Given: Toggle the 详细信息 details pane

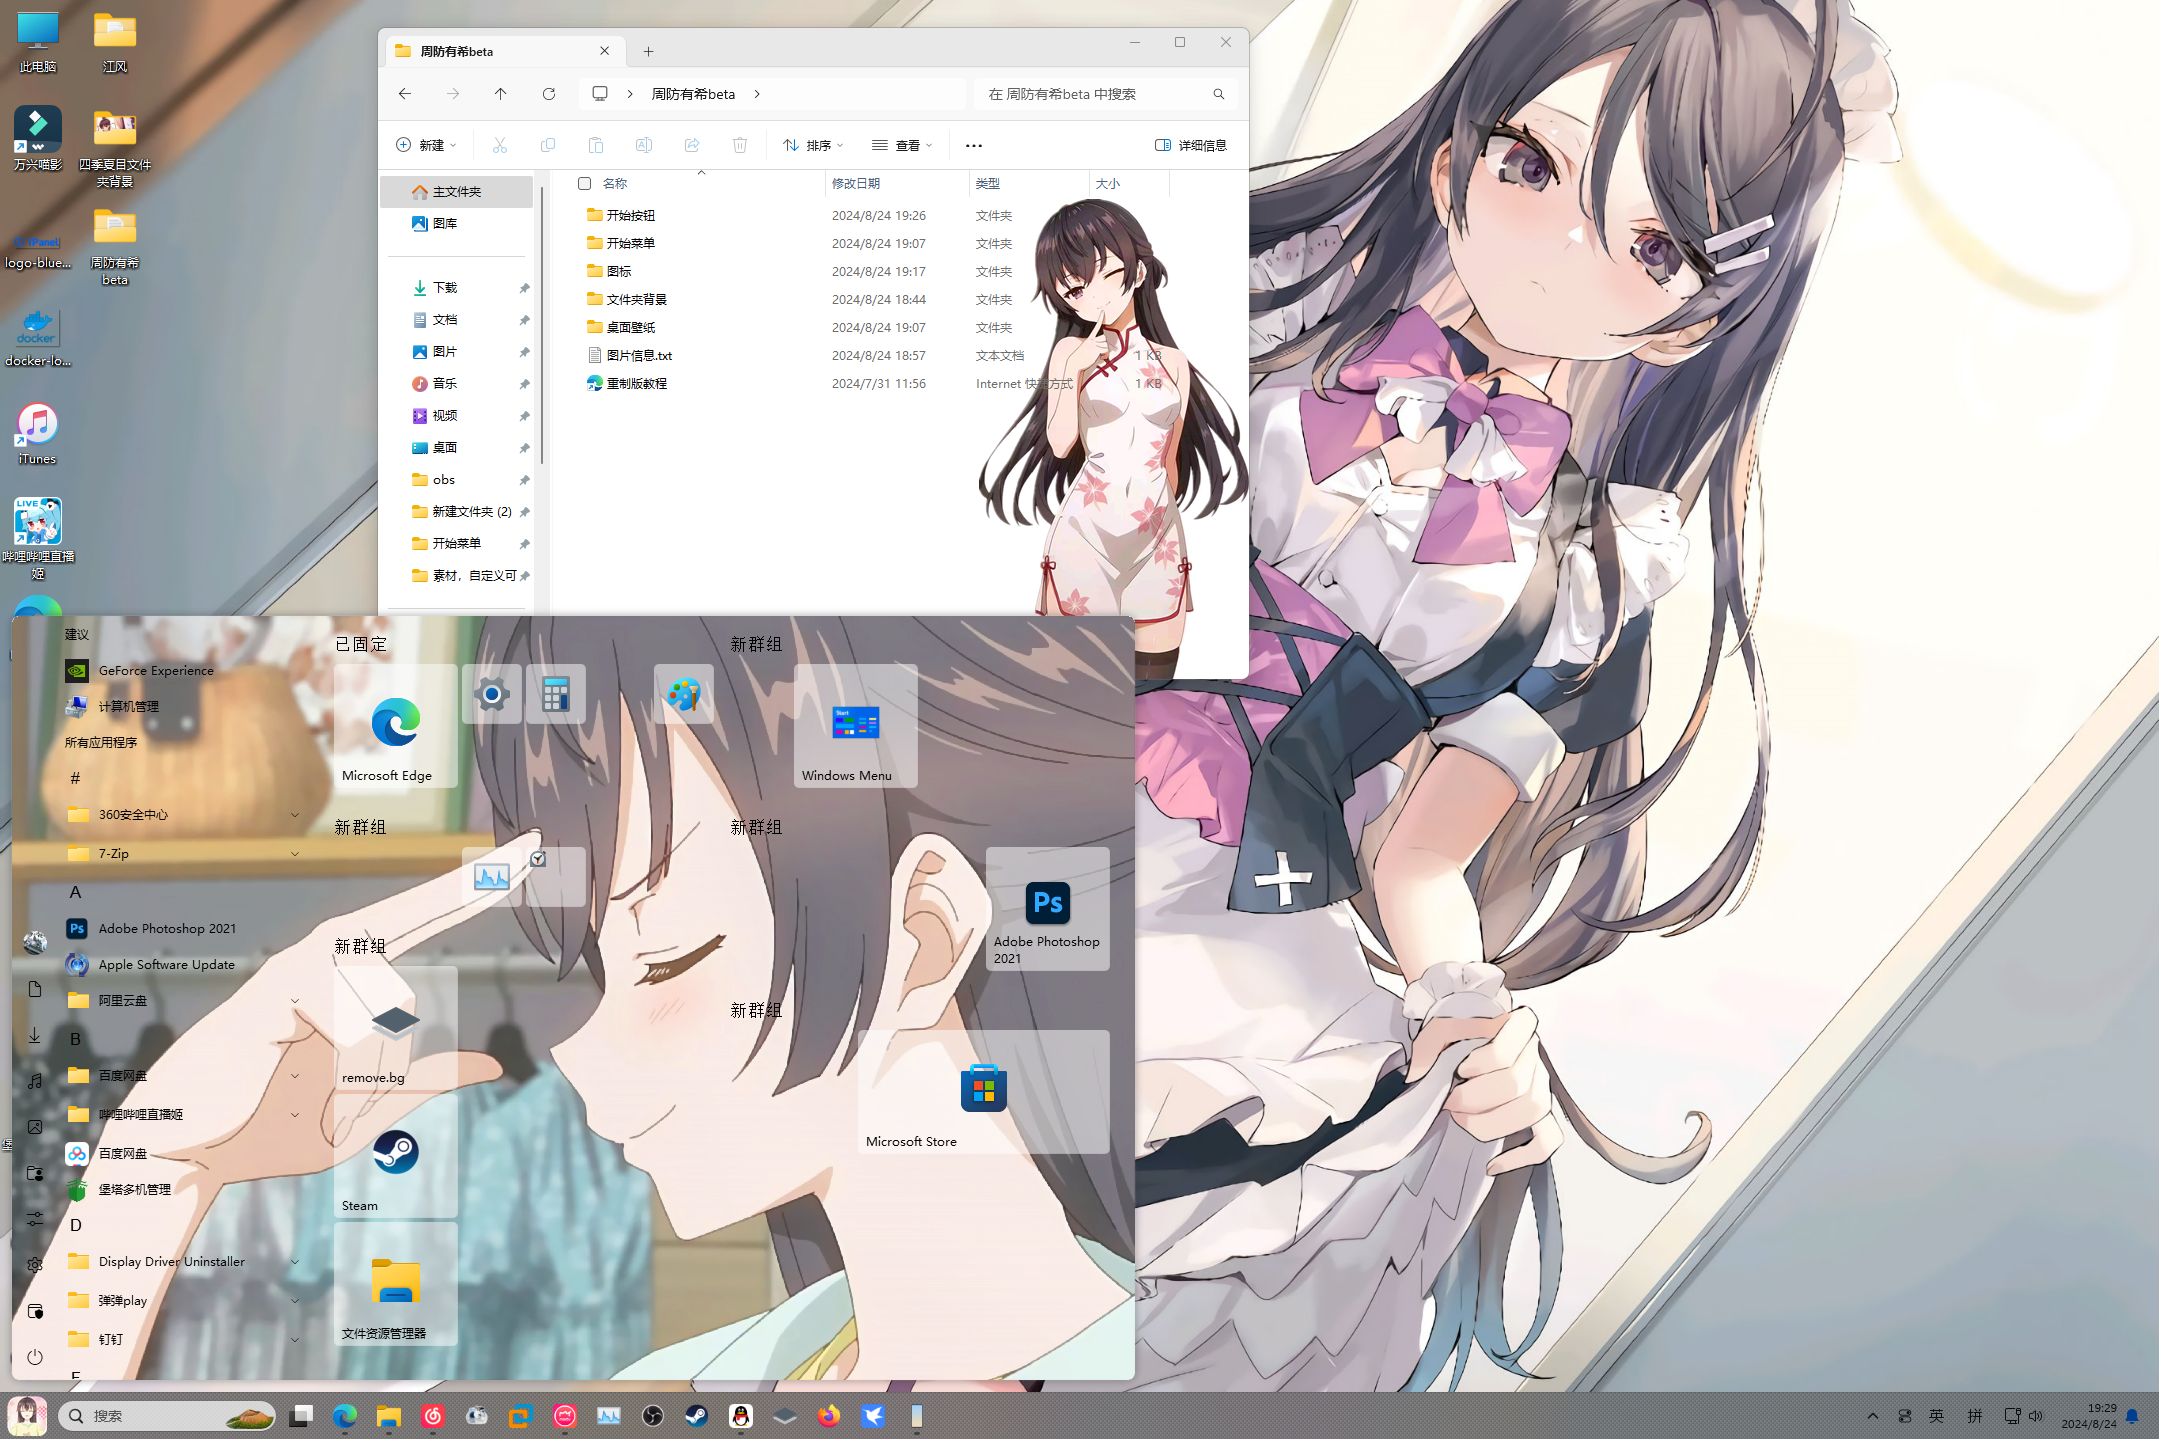Looking at the screenshot, I should pos(1190,145).
